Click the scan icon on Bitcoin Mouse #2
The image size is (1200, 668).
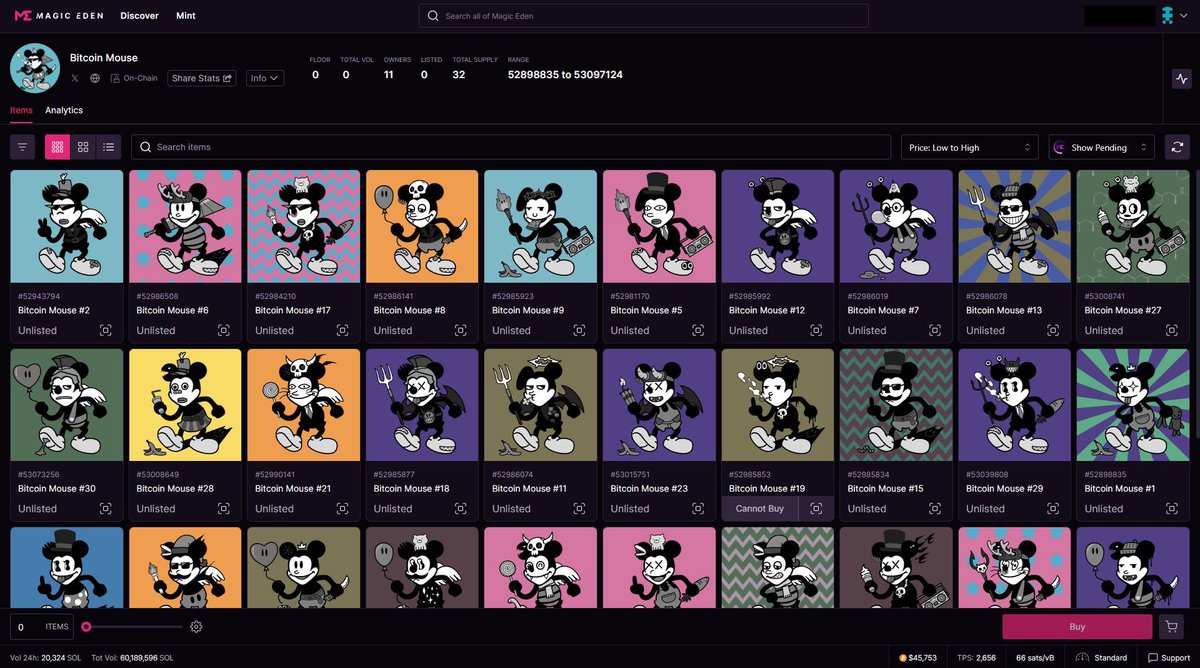[105, 330]
